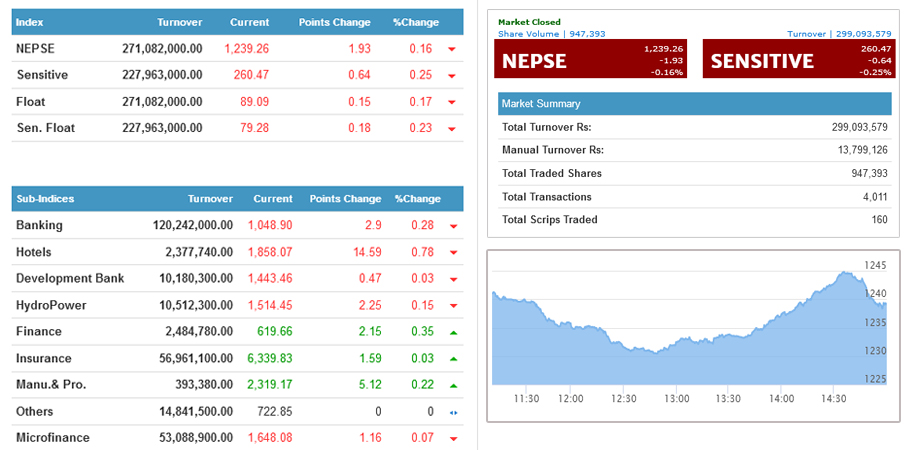Click the down arrow in Development Bank row
The width and height of the screenshot is (920, 450).
point(453,279)
